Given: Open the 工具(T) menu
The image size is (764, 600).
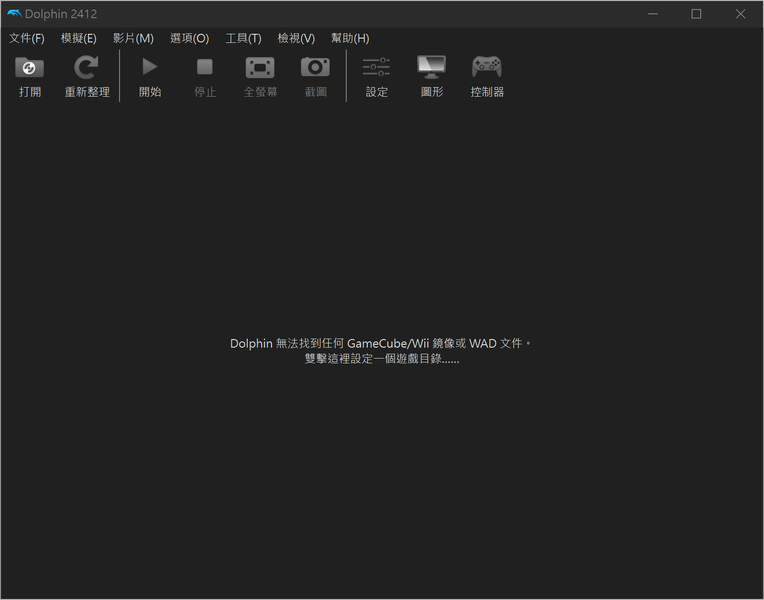Looking at the screenshot, I should click(243, 38).
